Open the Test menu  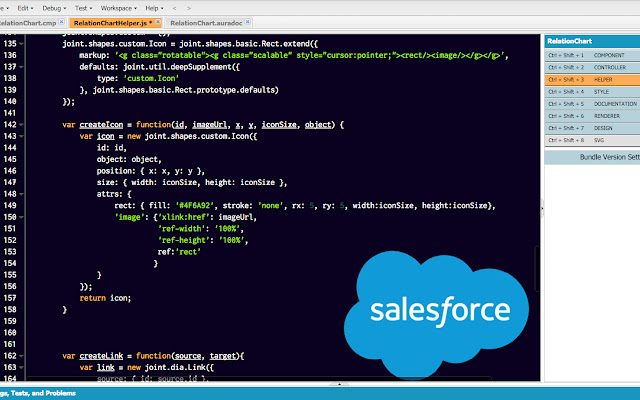(x=83, y=8)
